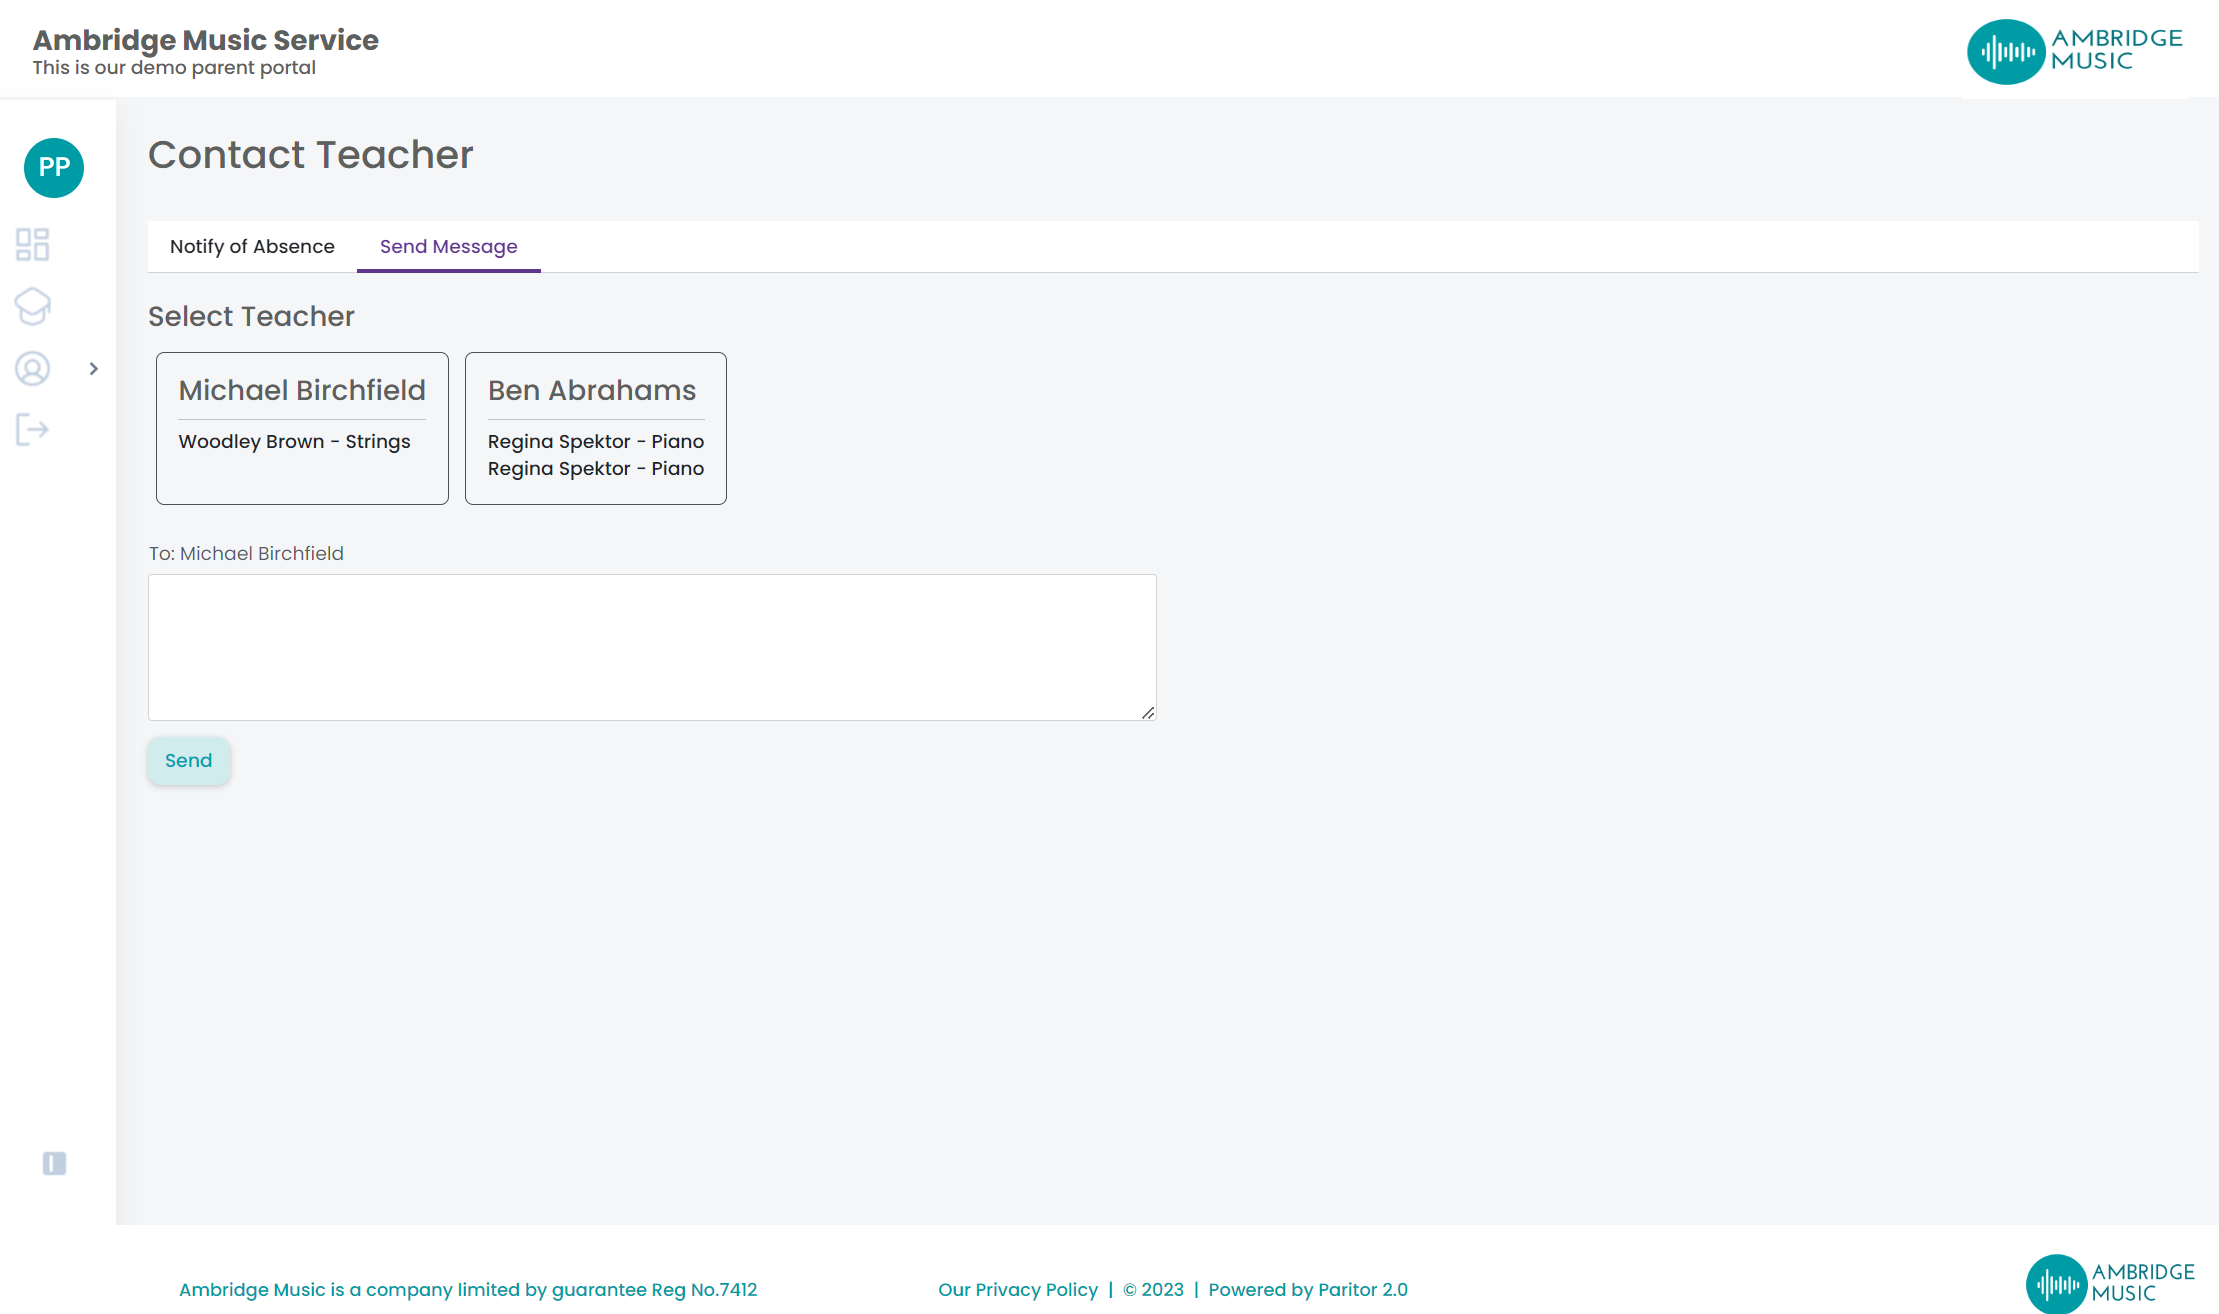The image size is (2219, 1314).
Task: Click 'This is our demo parent portal' subtitle
Action: pos(174,68)
